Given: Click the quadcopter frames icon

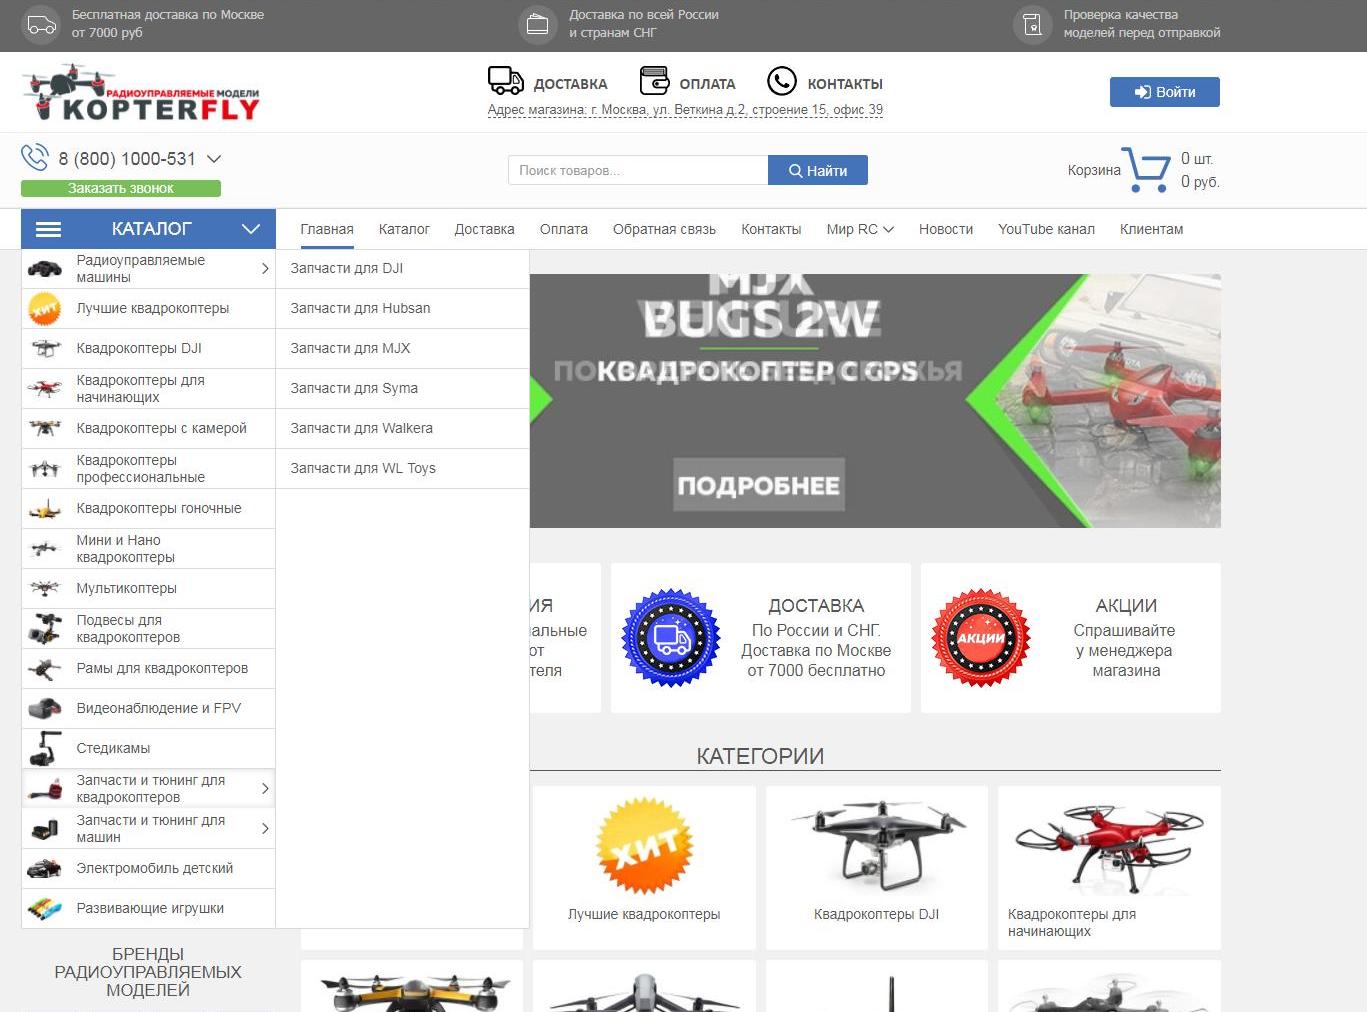Looking at the screenshot, I should [x=45, y=669].
